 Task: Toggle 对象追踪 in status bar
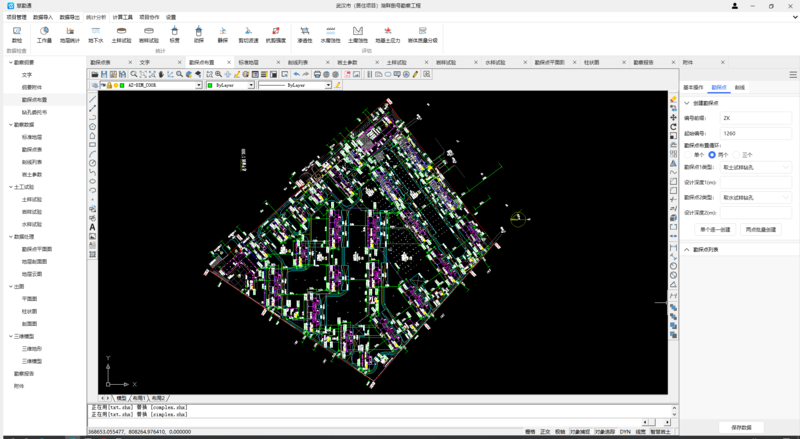point(605,432)
